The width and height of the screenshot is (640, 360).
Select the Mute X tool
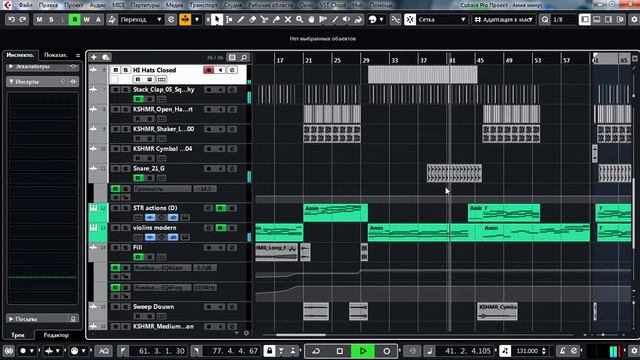coord(288,20)
